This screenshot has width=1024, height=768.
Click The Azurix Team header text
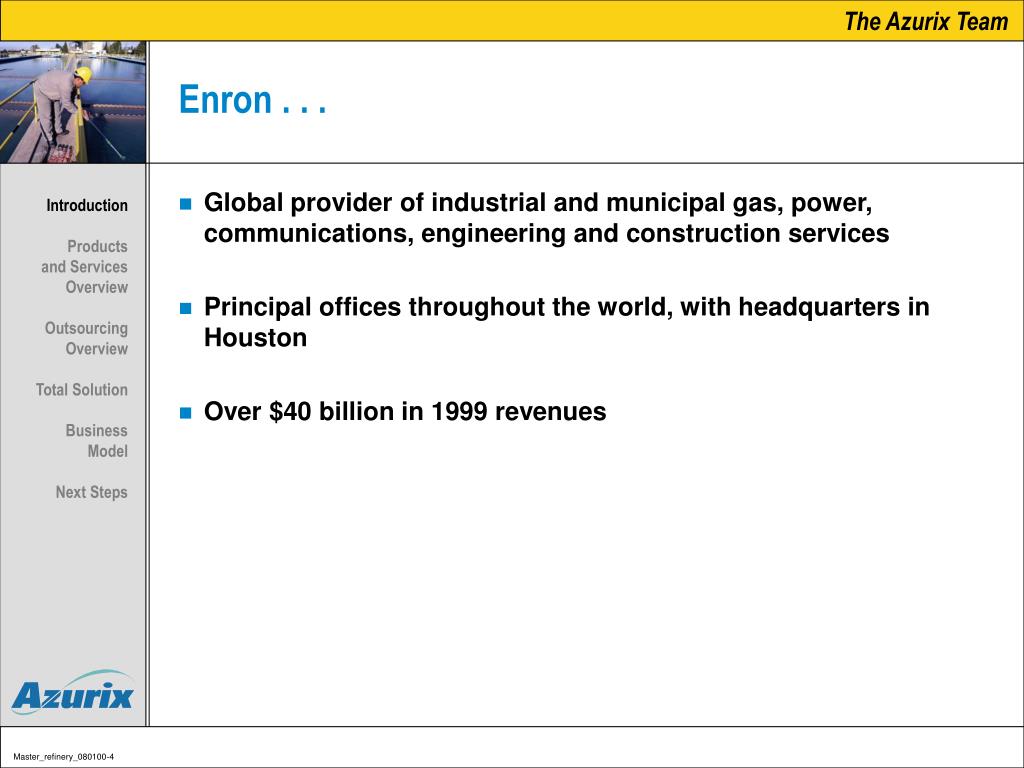pyautogui.click(x=926, y=22)
